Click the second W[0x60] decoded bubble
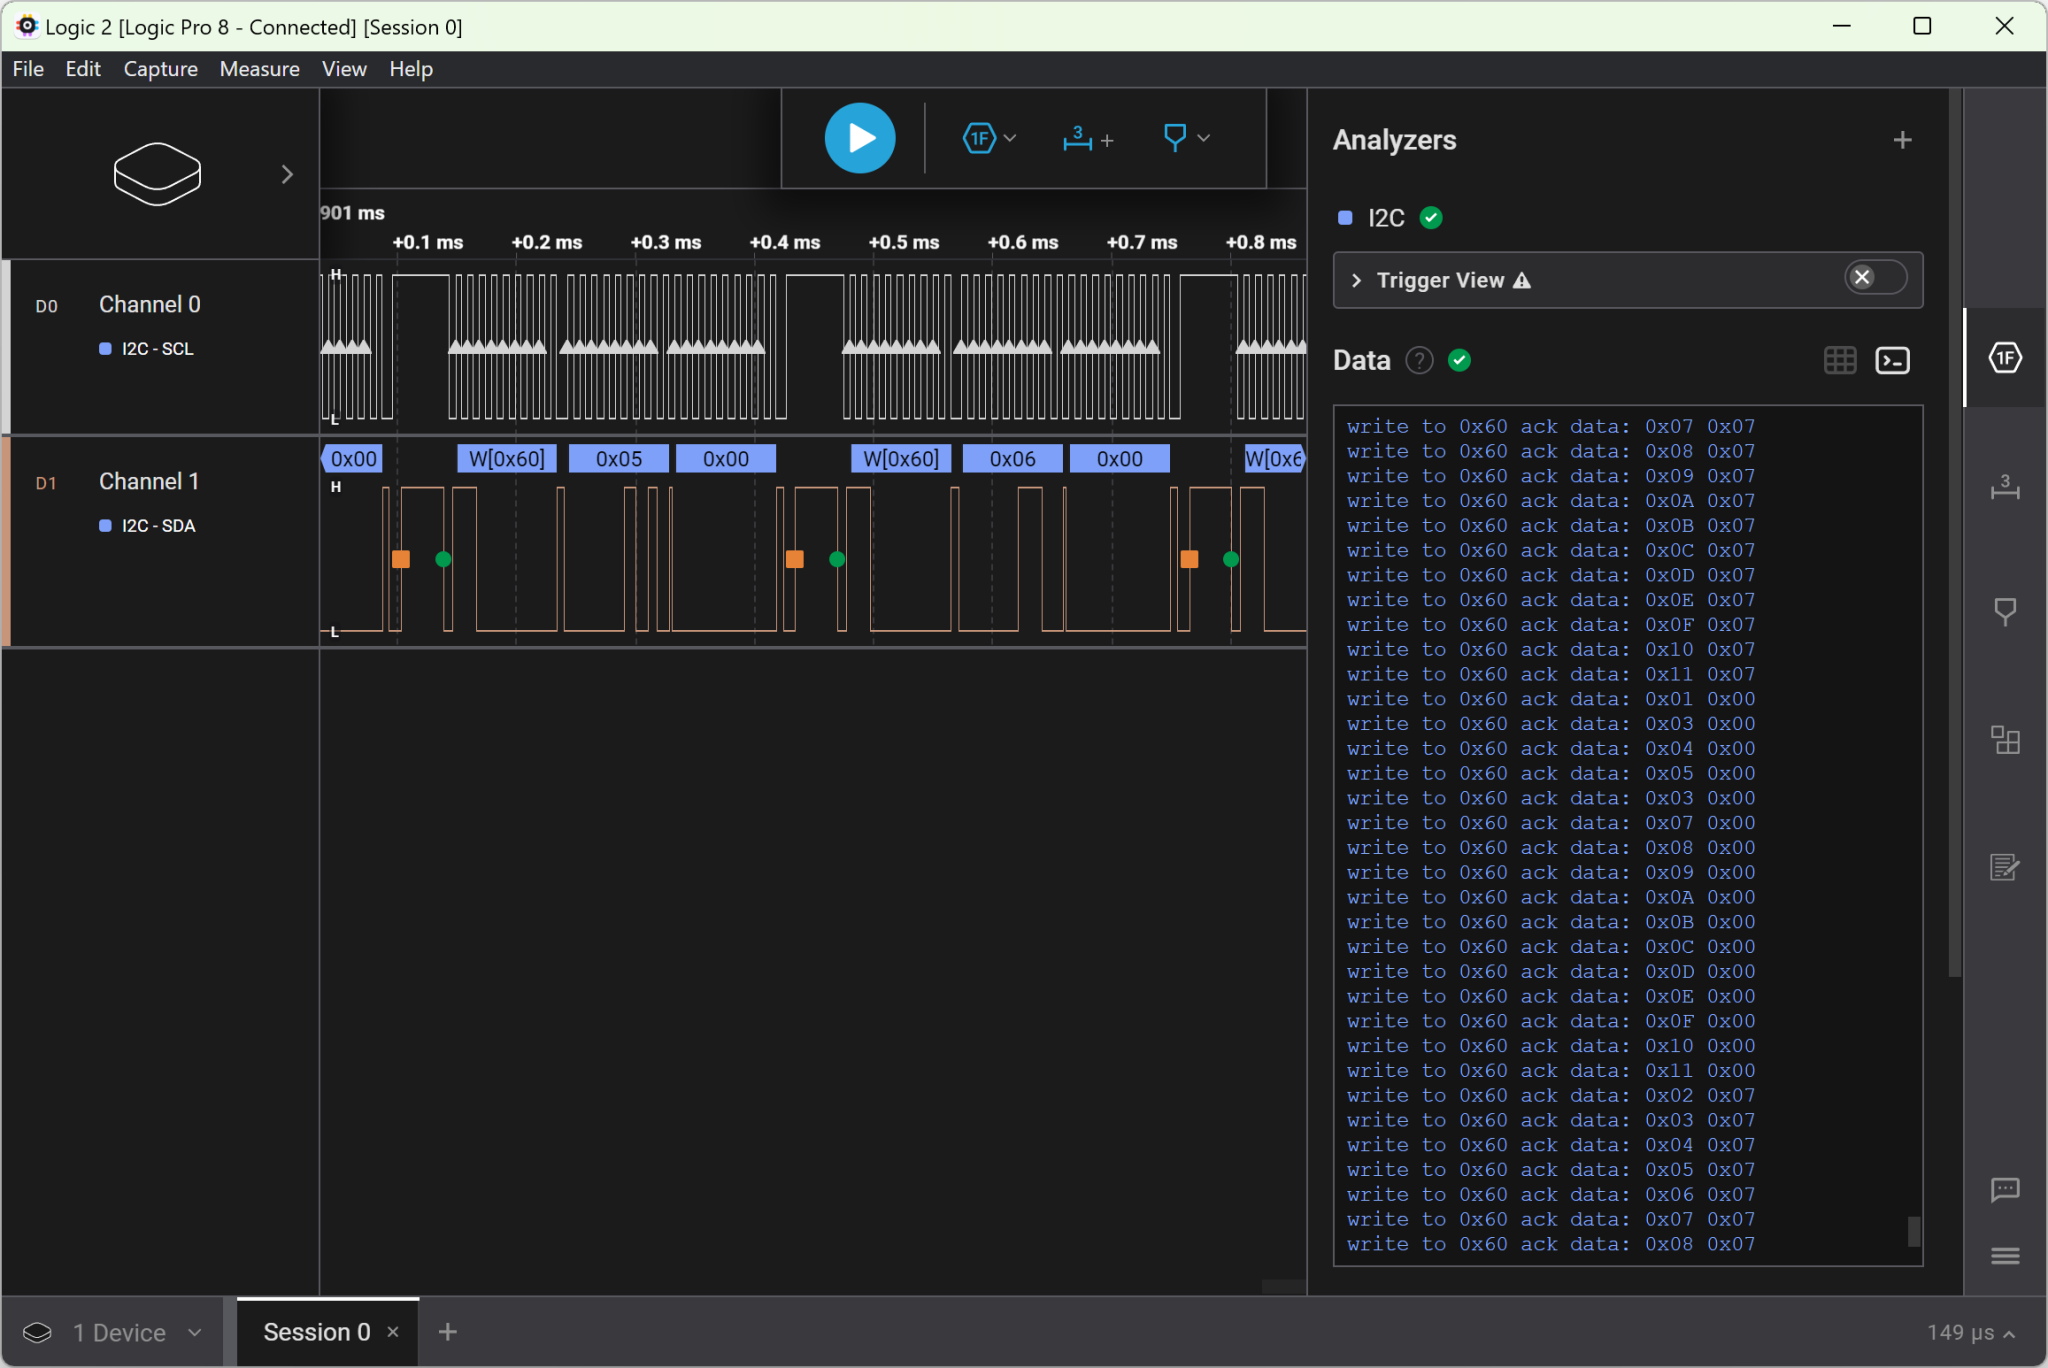The width and height of the screenshot is (2048, 1368). click(901, 459)
